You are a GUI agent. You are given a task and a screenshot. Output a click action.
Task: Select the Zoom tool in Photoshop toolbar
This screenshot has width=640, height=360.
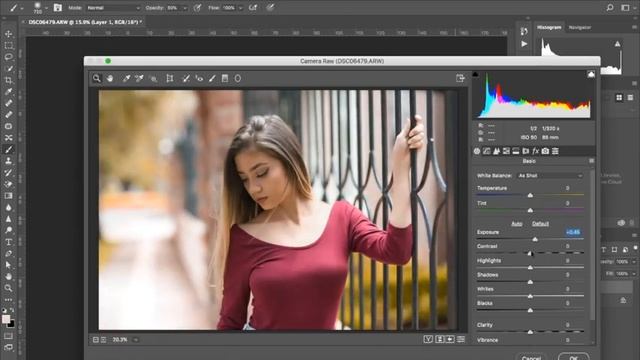[8, 288]
